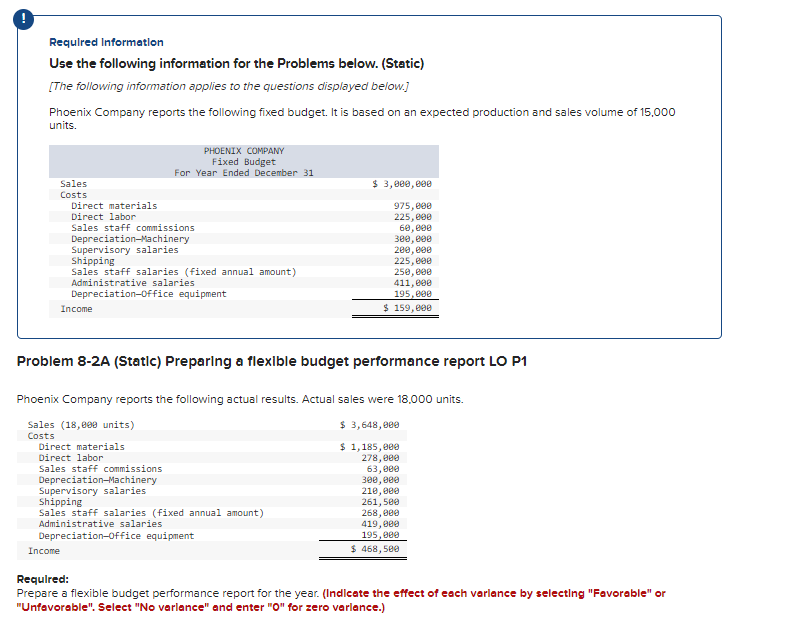The height and width of the screenshot is (623, 789).
Task: Click fixed budget Income $159,000
Action: (x=408, y=307)
